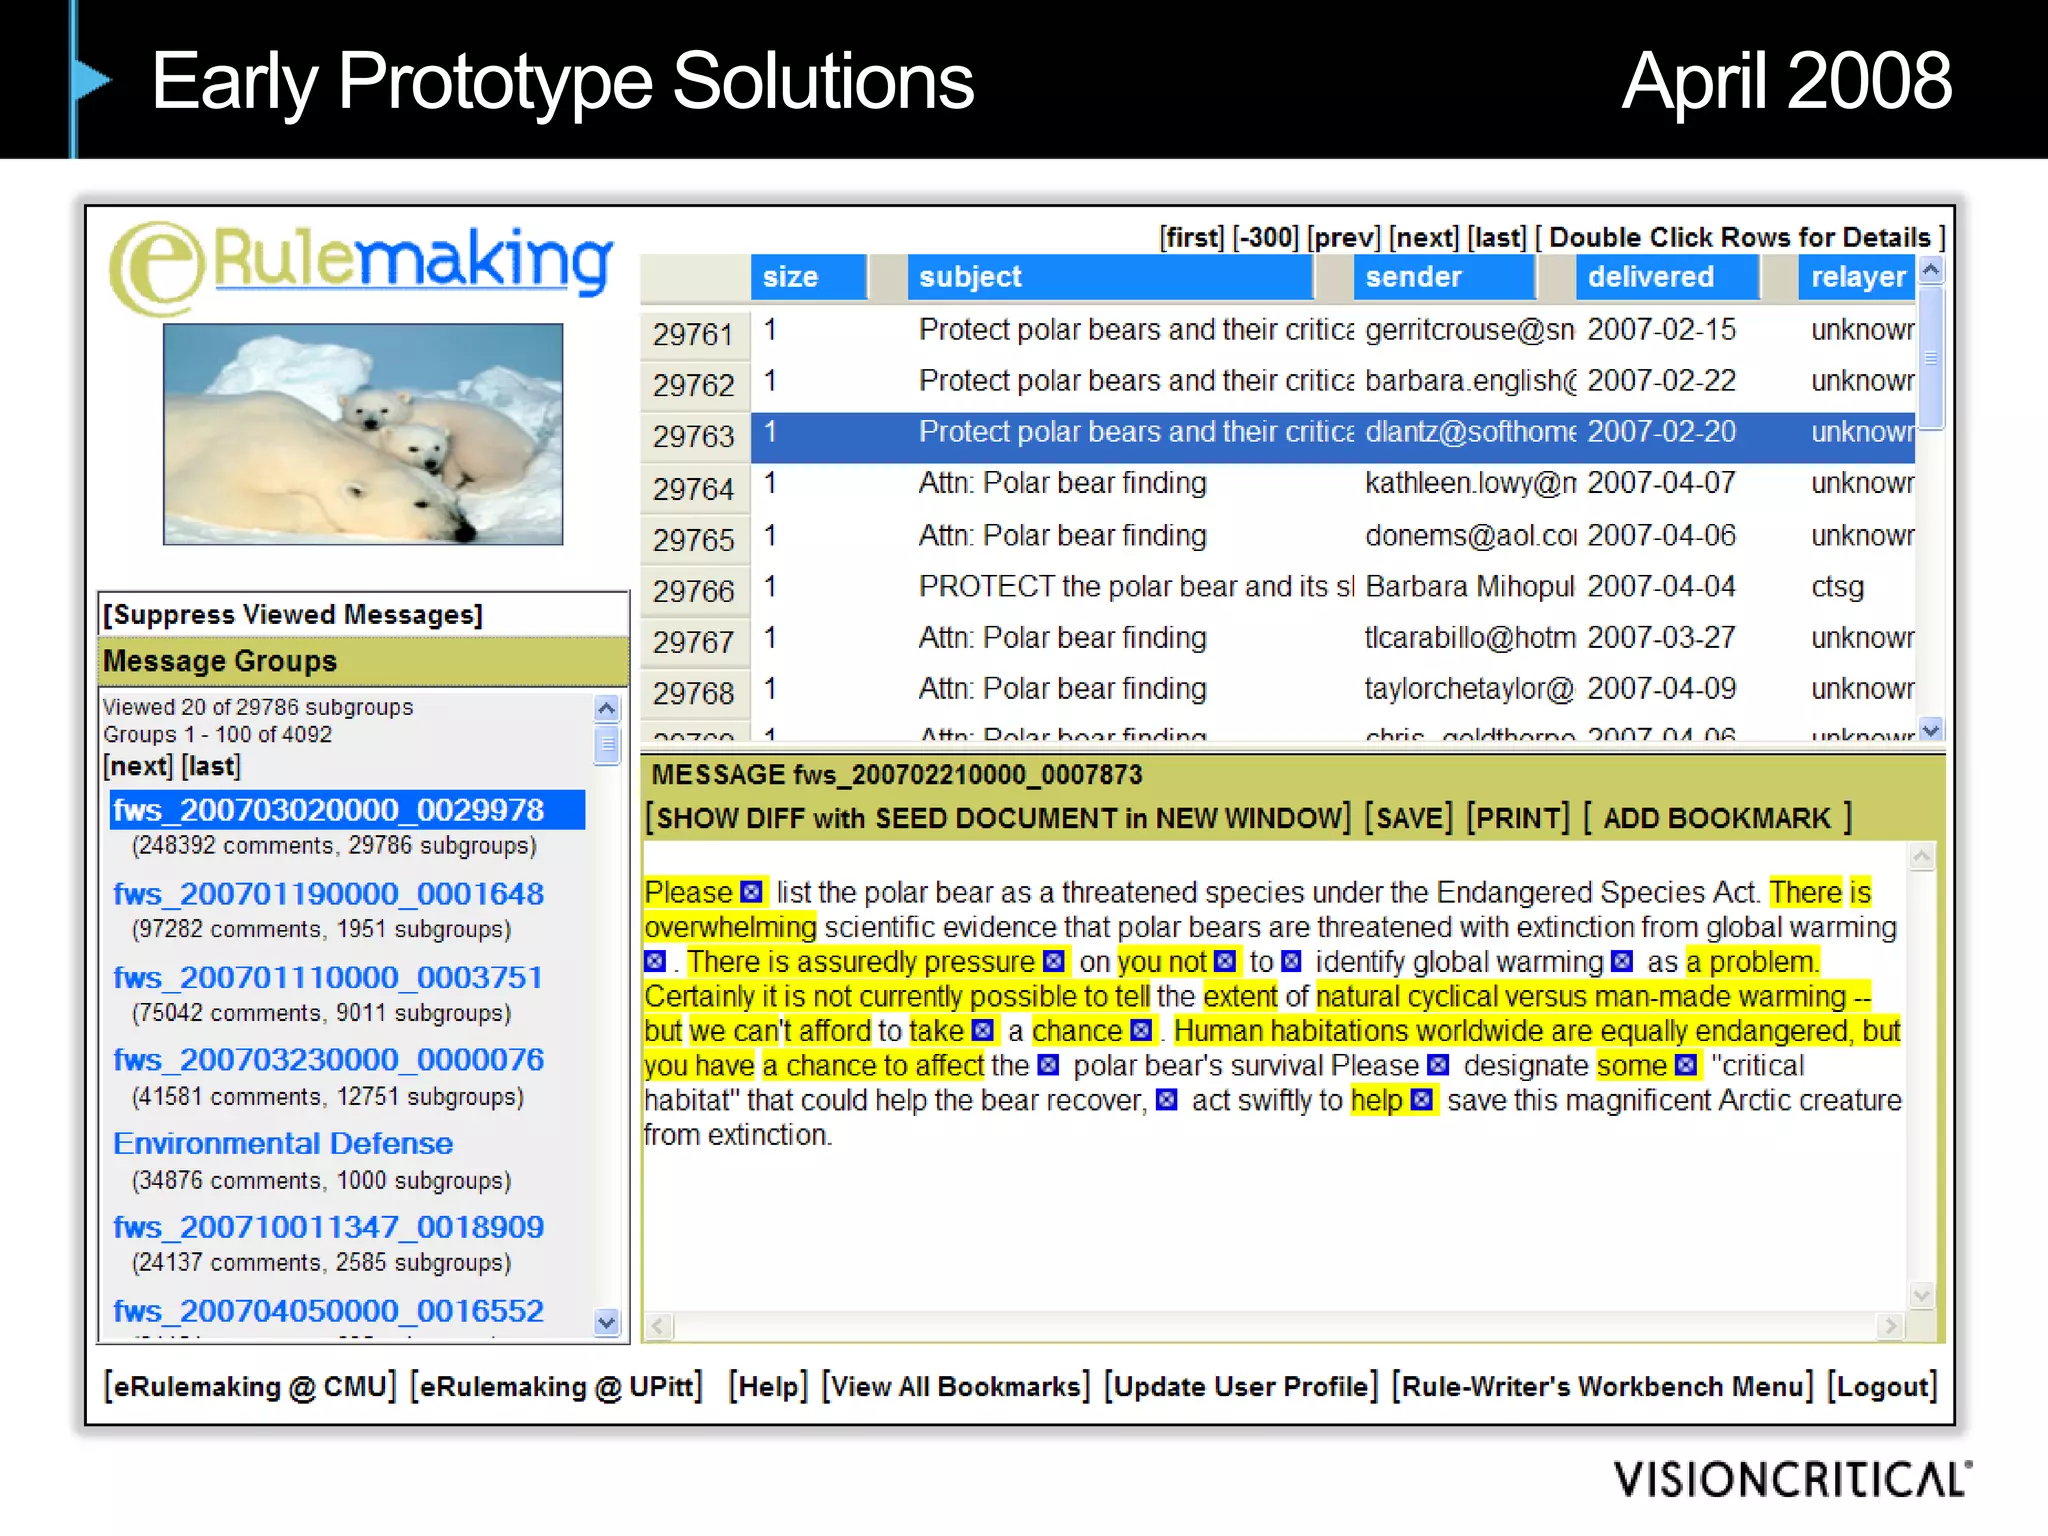Click Message Groups scrollbar thumb

click(x=606, y=744)
